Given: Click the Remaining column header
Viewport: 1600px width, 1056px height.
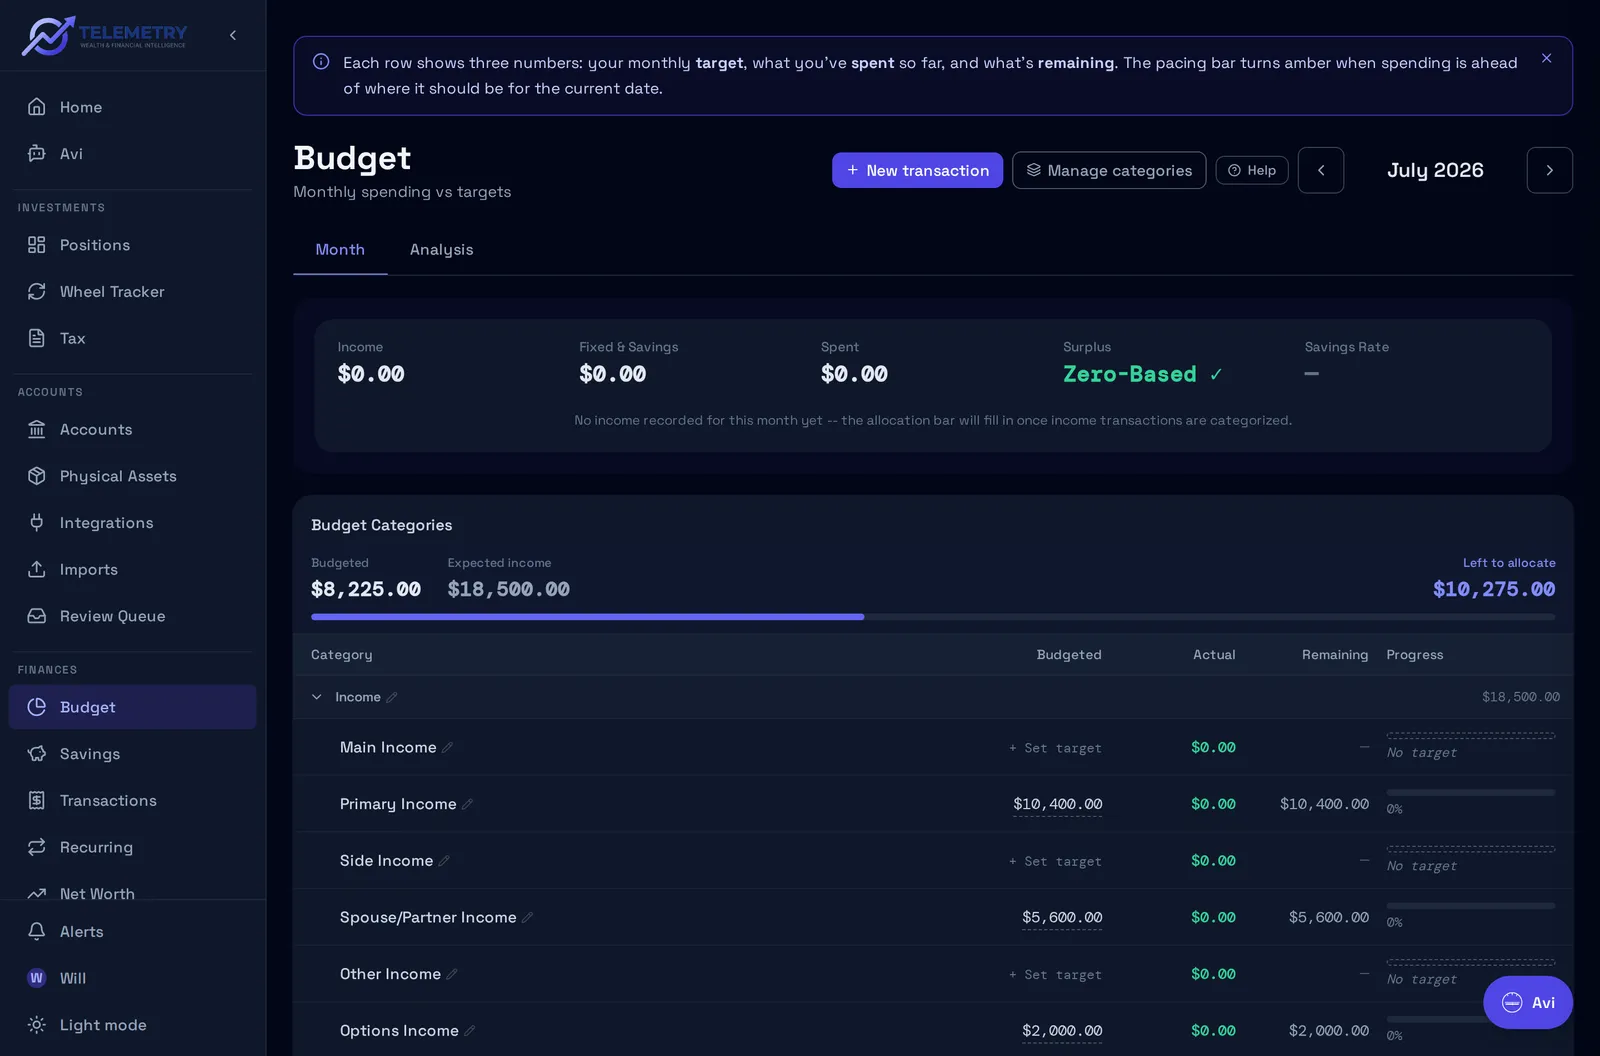Looking at the screenshot, I should (x=1335, y=655).
